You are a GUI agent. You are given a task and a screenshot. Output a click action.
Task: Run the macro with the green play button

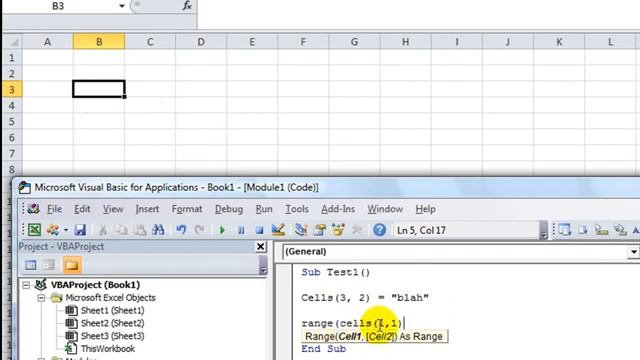pos(222,230)
